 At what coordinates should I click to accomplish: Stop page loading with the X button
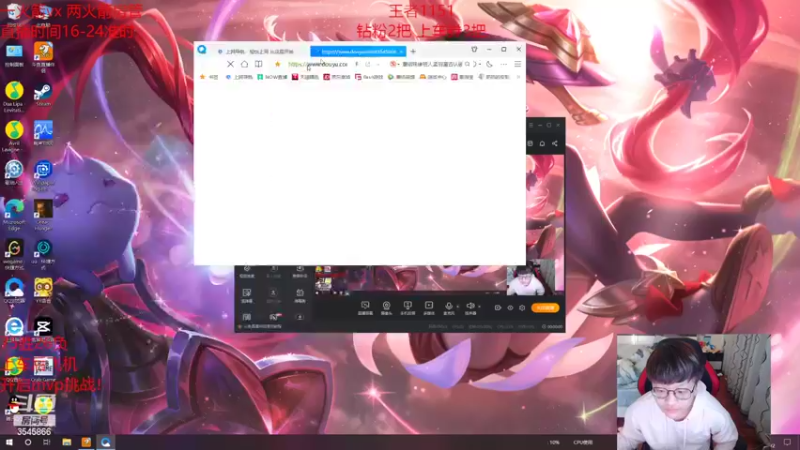click(x=230, y=64)
